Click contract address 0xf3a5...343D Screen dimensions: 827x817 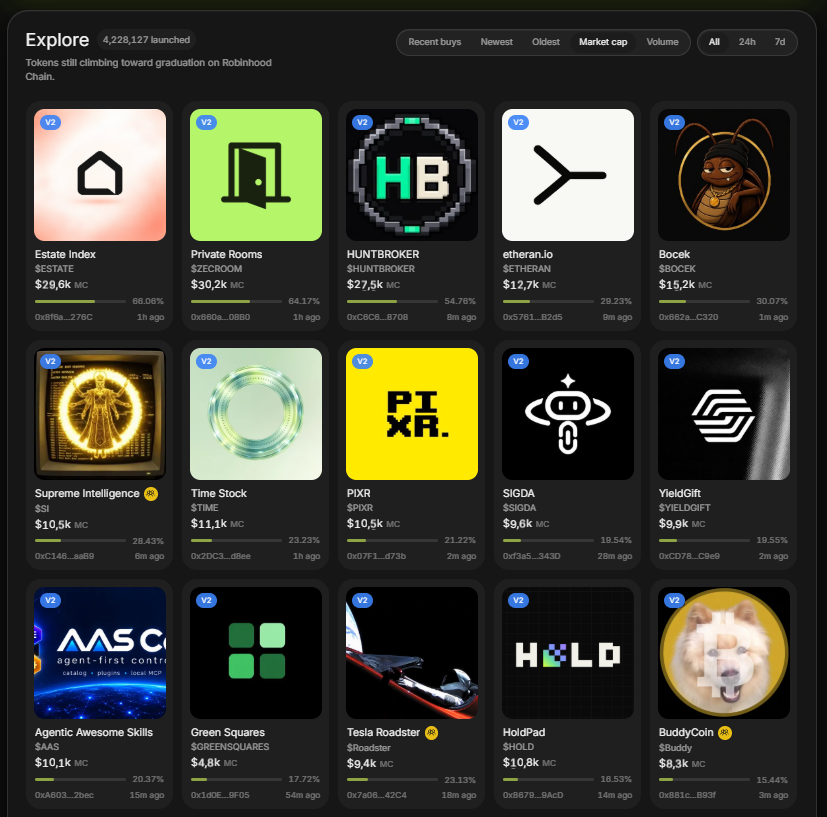[532, 556]
